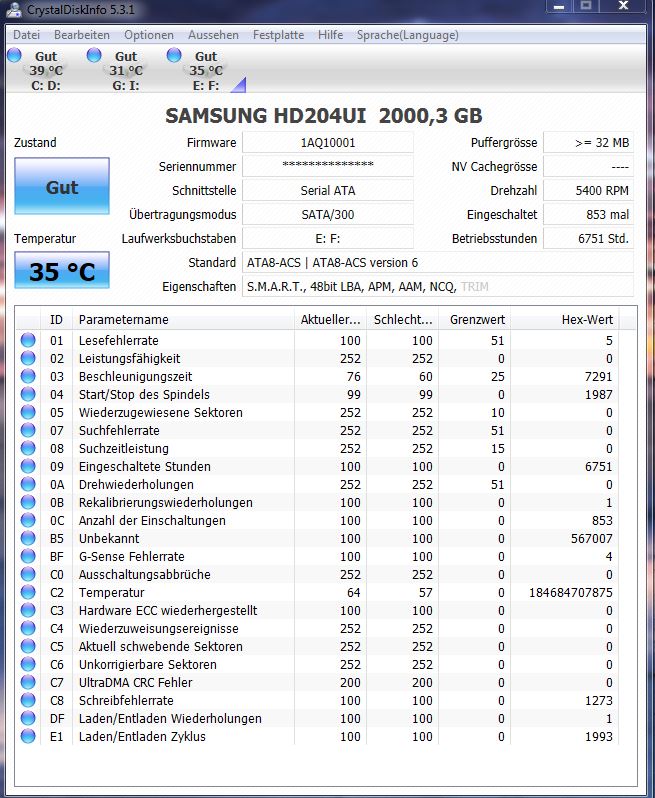Screen dimensions: 655x798
Task: Click the status icon for Unkorrigierbare Sektoren
Action: (x=28, y=664)
